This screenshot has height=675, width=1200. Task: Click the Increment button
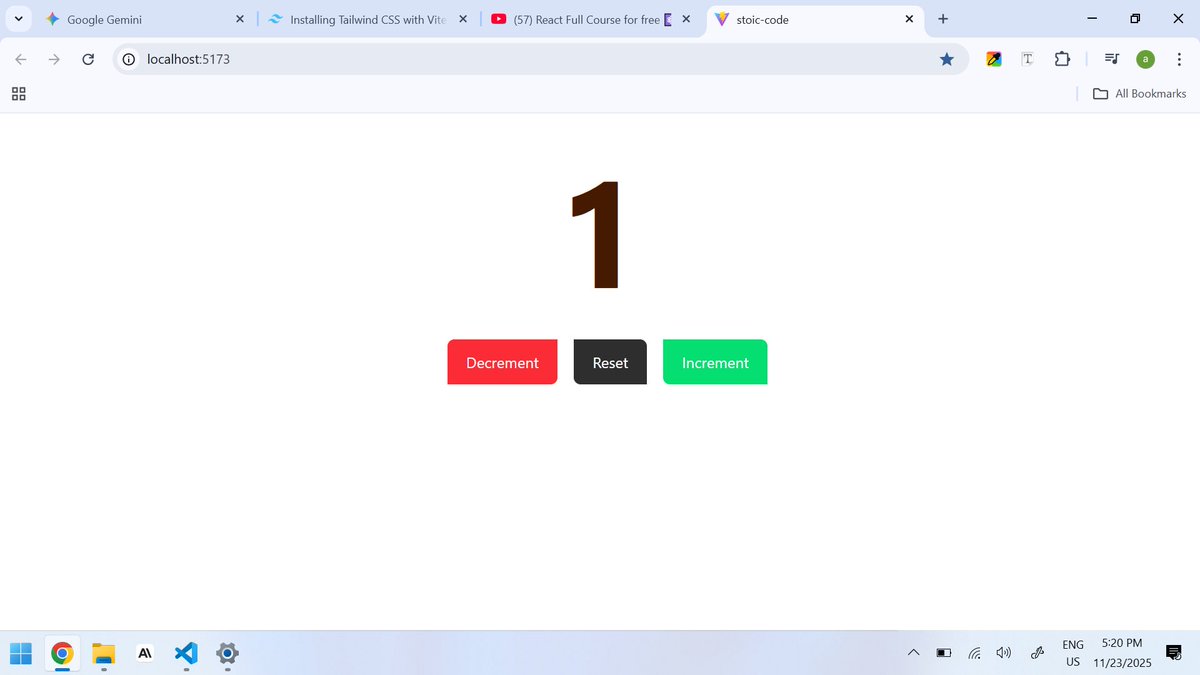(x=715, y=362)
